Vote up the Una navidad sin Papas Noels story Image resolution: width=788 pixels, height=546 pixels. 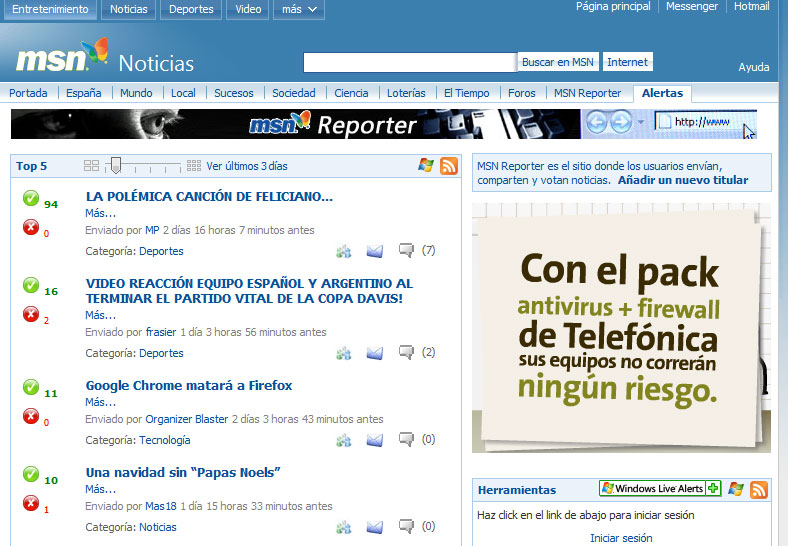(31, 474)
